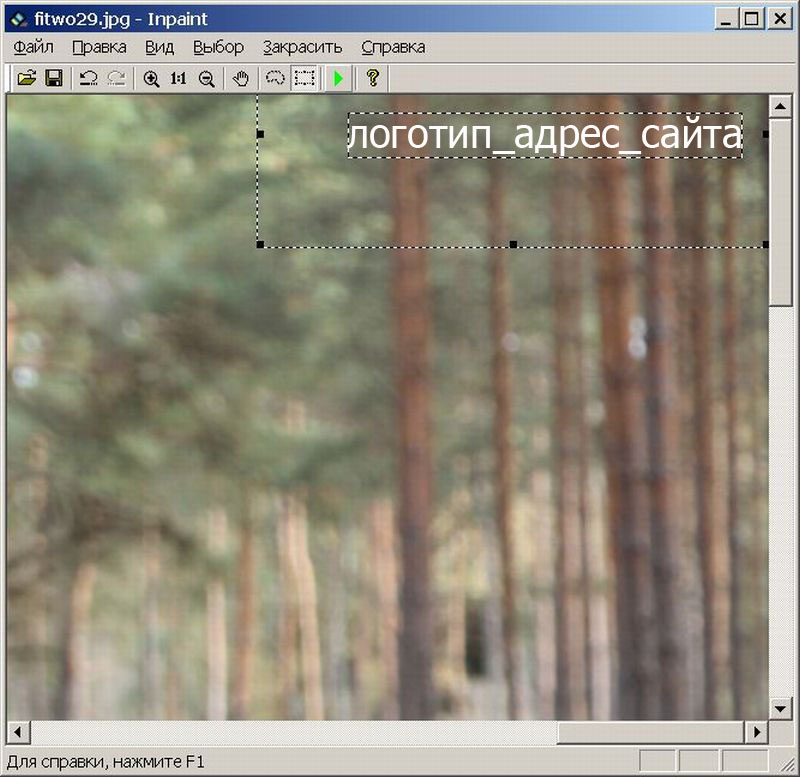Set zoom to actual size 1:1
800x777 pixels.
(178, 78)
